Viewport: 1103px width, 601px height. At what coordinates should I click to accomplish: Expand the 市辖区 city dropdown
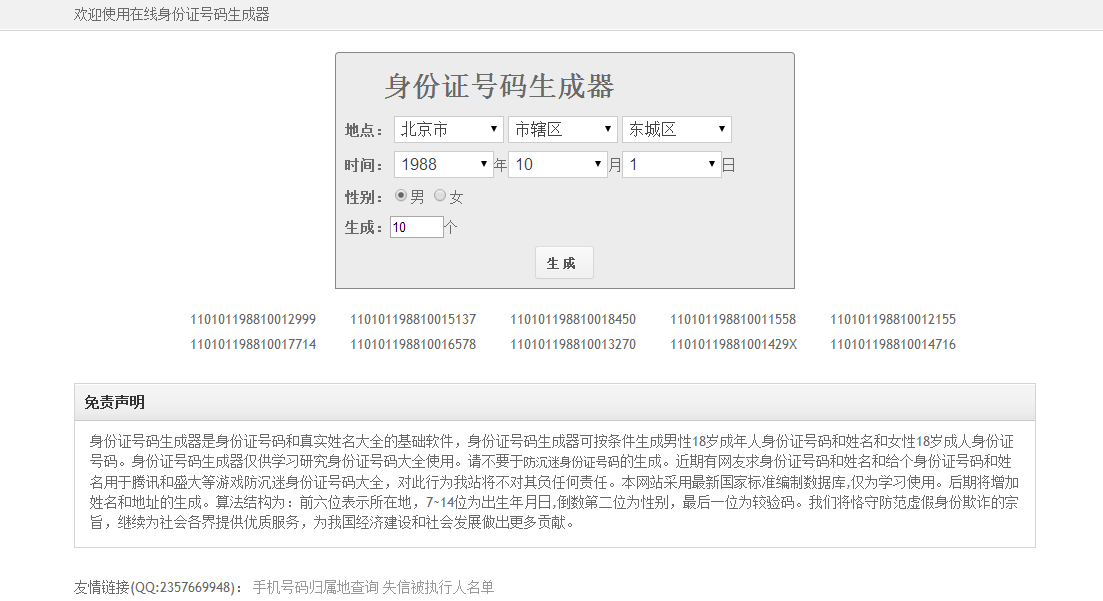(563, 130)
